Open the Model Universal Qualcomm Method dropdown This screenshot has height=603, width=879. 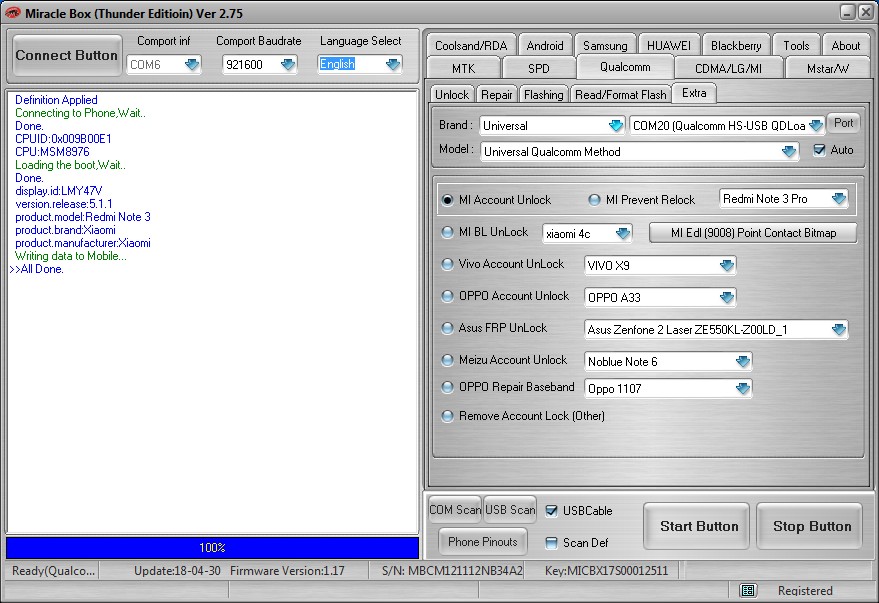(789, 151)
